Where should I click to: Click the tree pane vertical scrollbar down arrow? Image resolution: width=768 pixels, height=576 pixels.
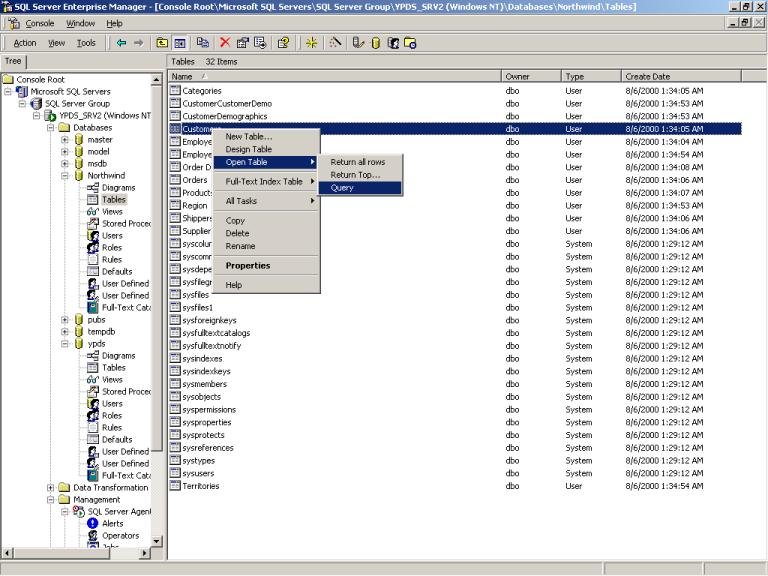[x=156, y=540]
